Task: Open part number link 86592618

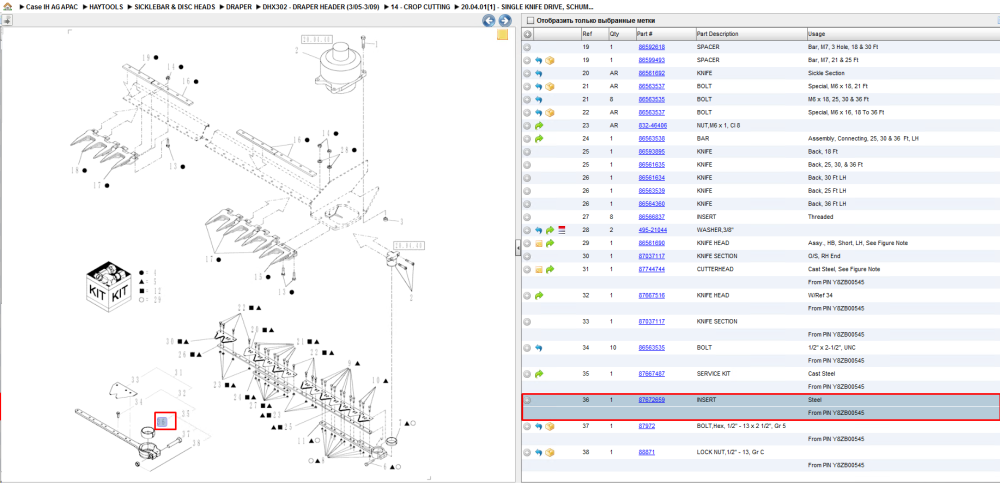Action: [x=652, y=47]
